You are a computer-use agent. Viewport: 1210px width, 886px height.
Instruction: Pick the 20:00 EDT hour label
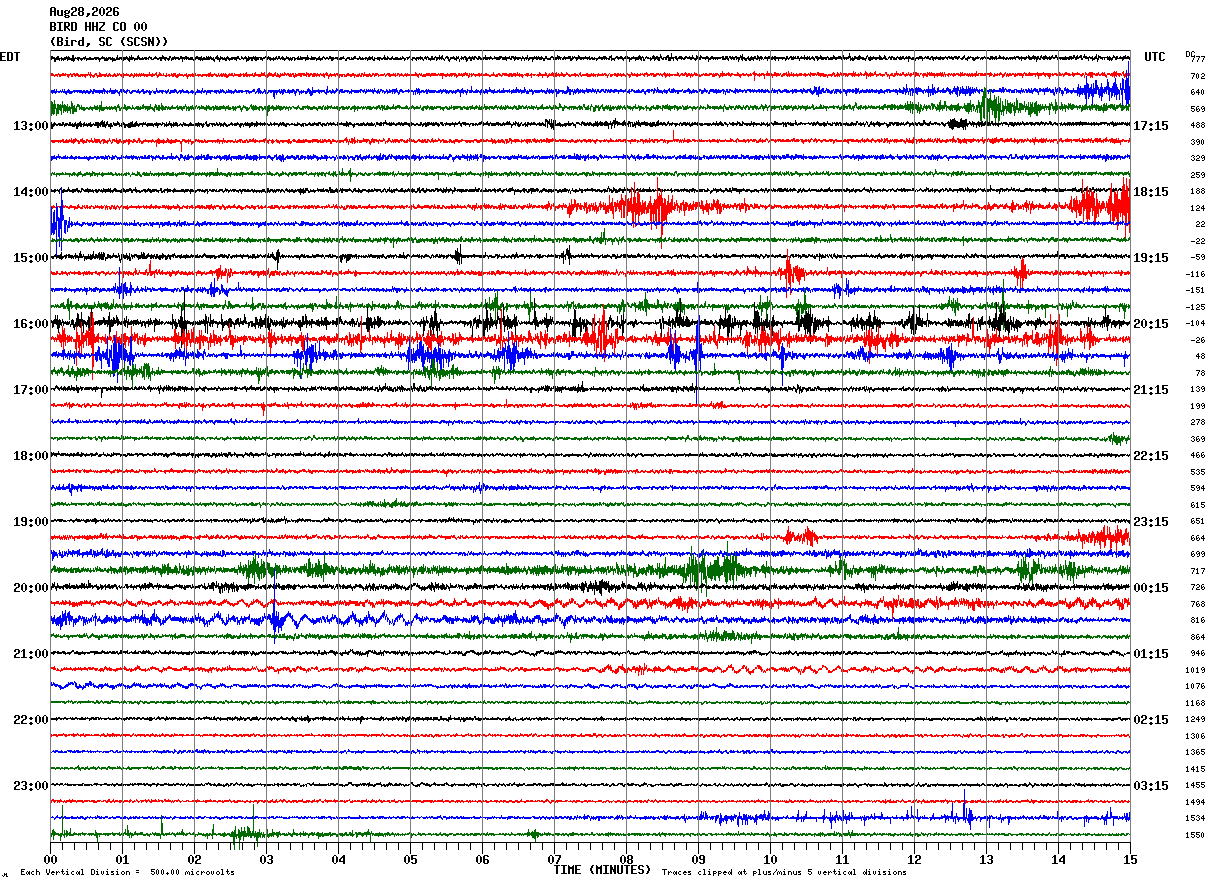pos(30,588)
